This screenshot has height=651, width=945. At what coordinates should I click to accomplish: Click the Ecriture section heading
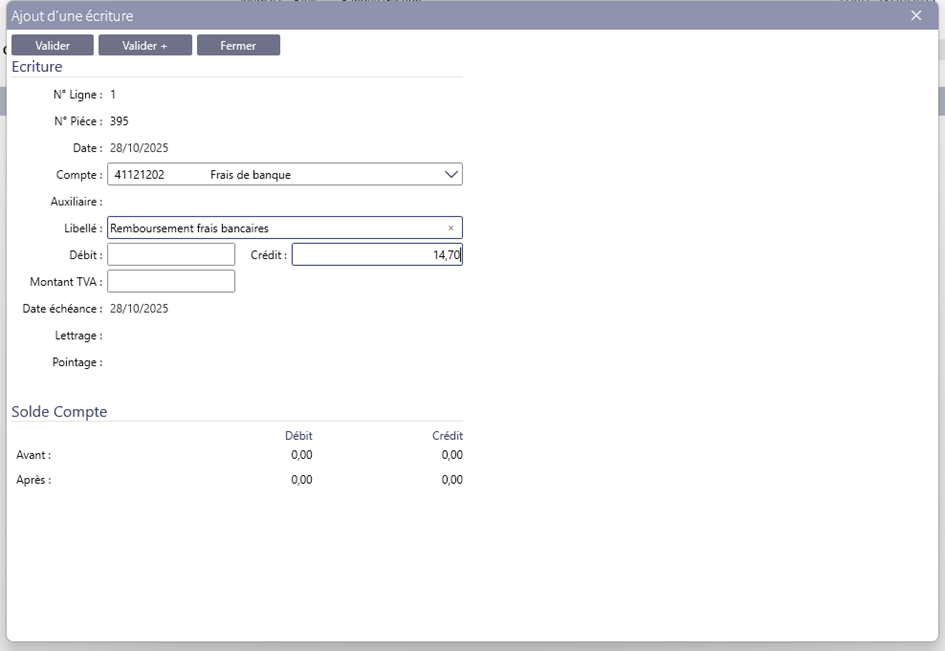(x=37, y=67)
